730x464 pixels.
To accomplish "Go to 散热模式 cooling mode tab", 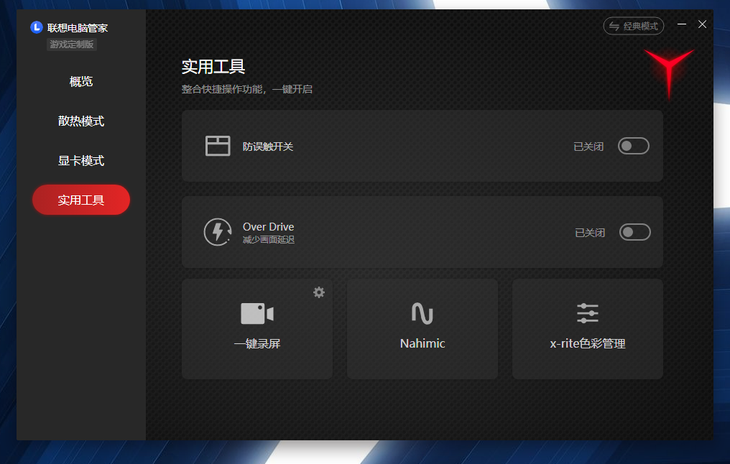I will pyautogui.click(x=81, y=121).
